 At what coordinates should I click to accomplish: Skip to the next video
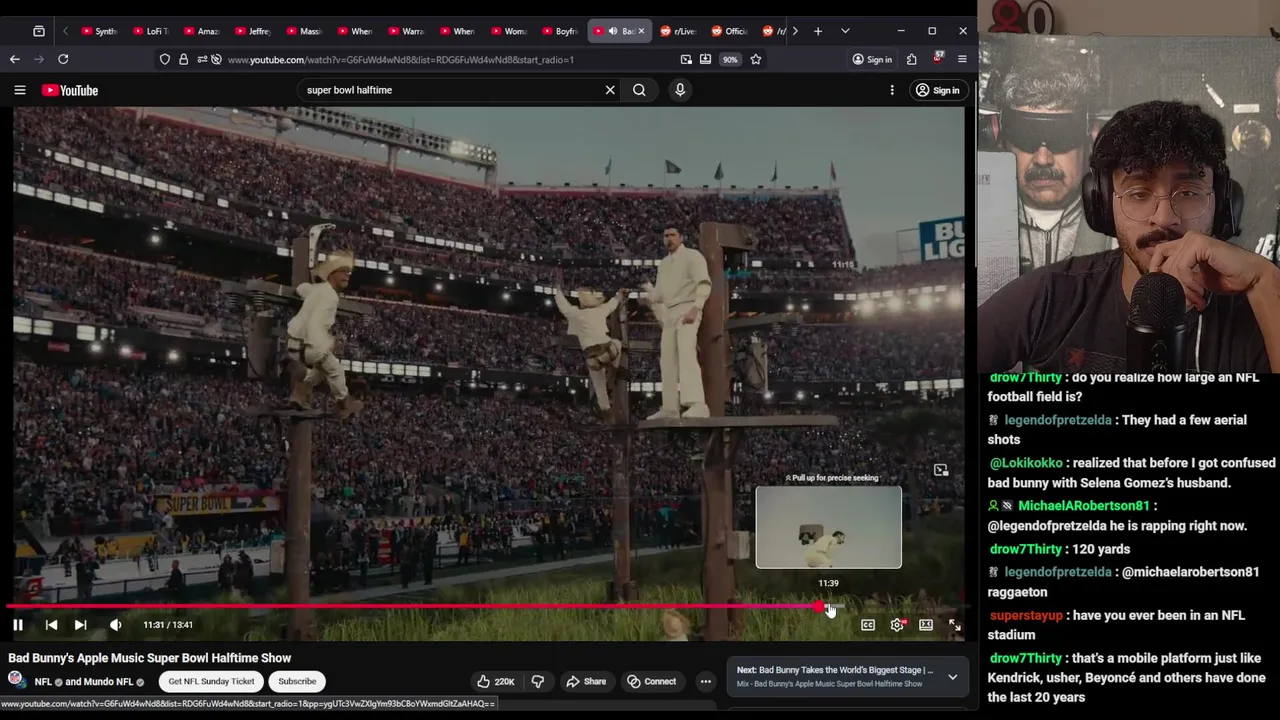tap(80, 625)
